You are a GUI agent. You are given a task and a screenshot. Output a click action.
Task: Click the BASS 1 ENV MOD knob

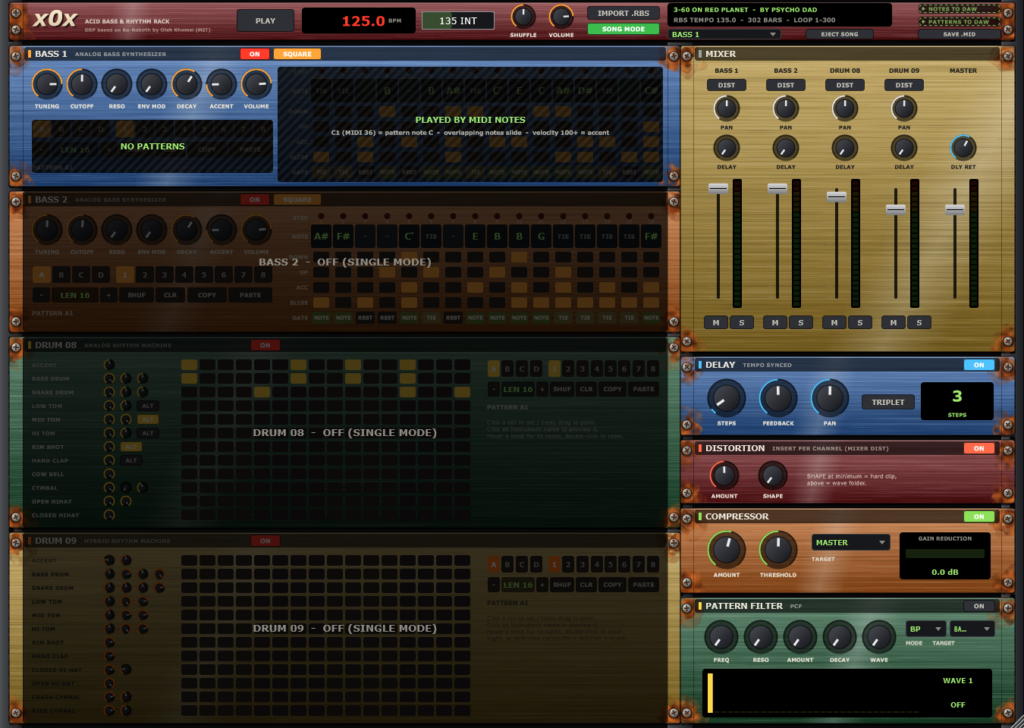151,84
